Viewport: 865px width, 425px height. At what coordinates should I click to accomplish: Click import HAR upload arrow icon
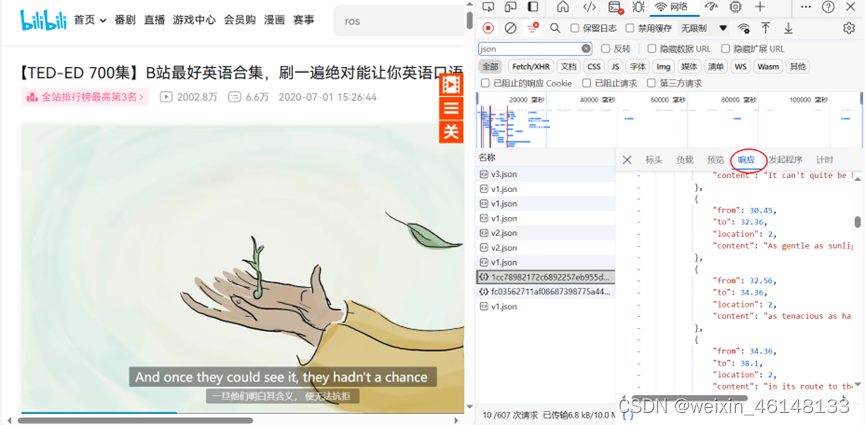click(x=766, y=28)
